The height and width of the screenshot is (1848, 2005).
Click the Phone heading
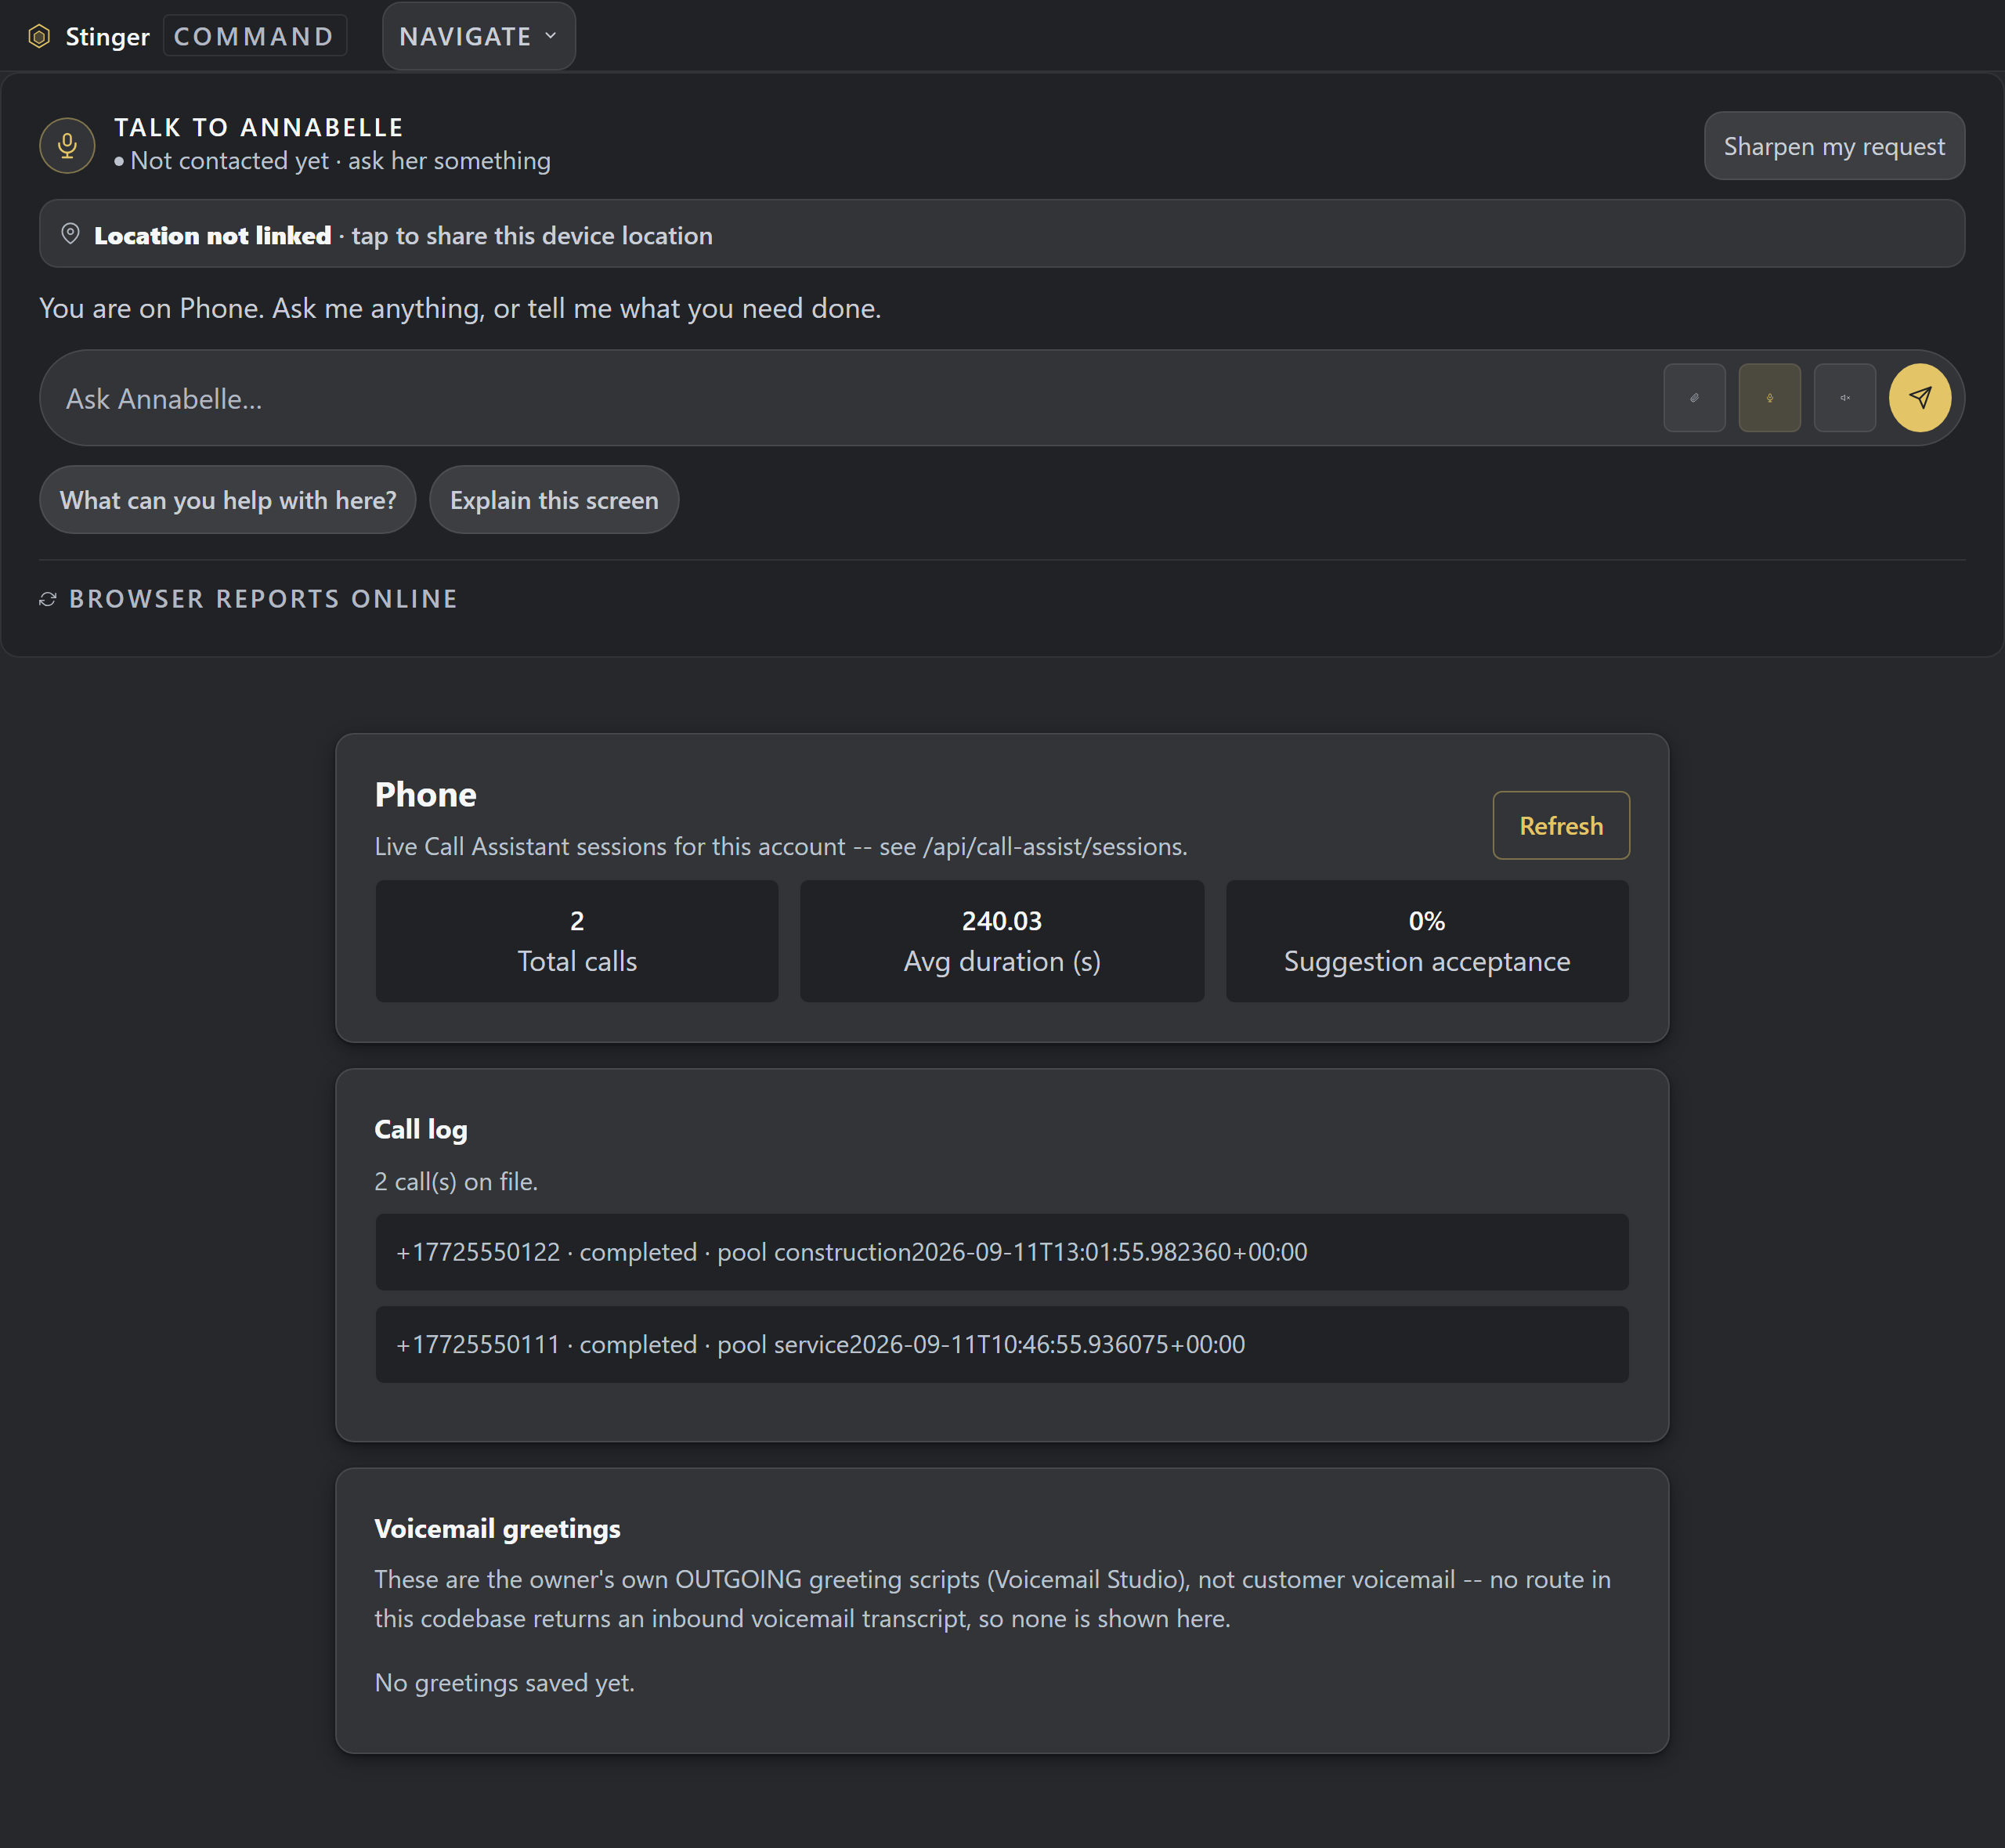click(x=425, y=795)
